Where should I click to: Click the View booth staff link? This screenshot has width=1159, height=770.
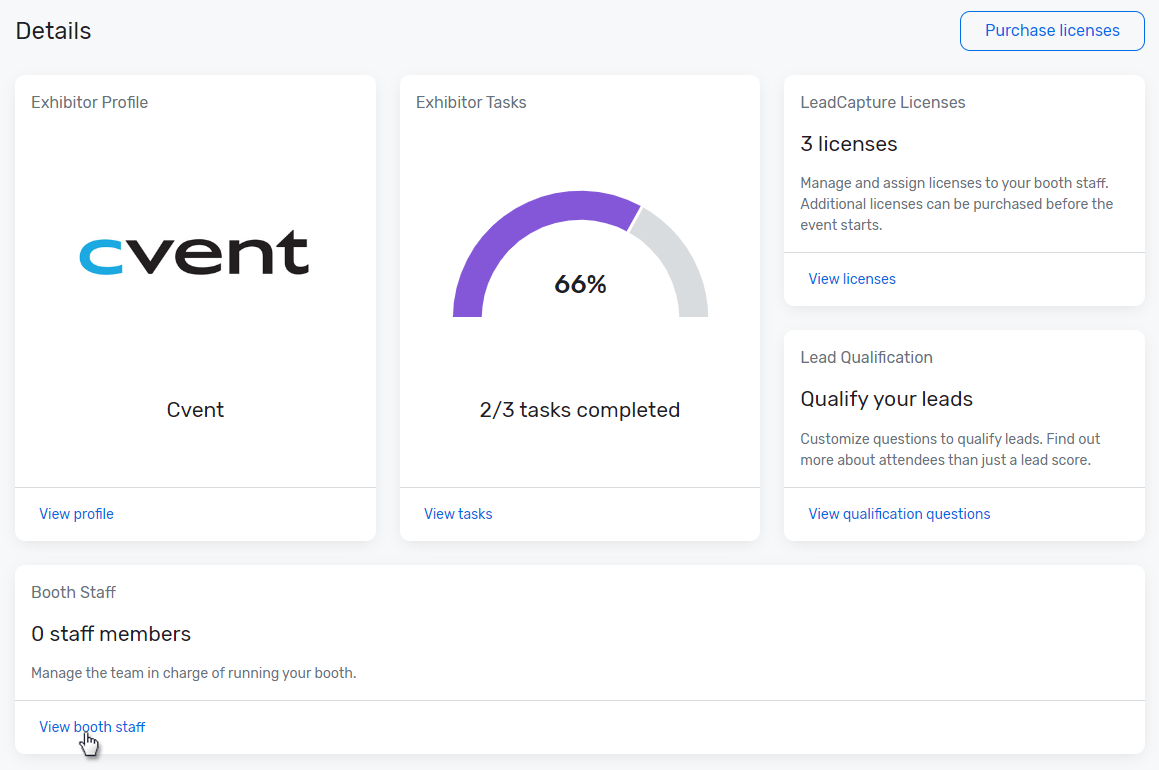pyautogui.click(x=92, y=727)
